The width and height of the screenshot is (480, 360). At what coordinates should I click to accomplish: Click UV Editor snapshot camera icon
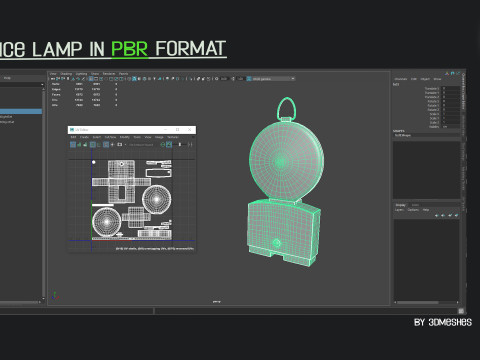pyautogui.click(x=119, y=145)
